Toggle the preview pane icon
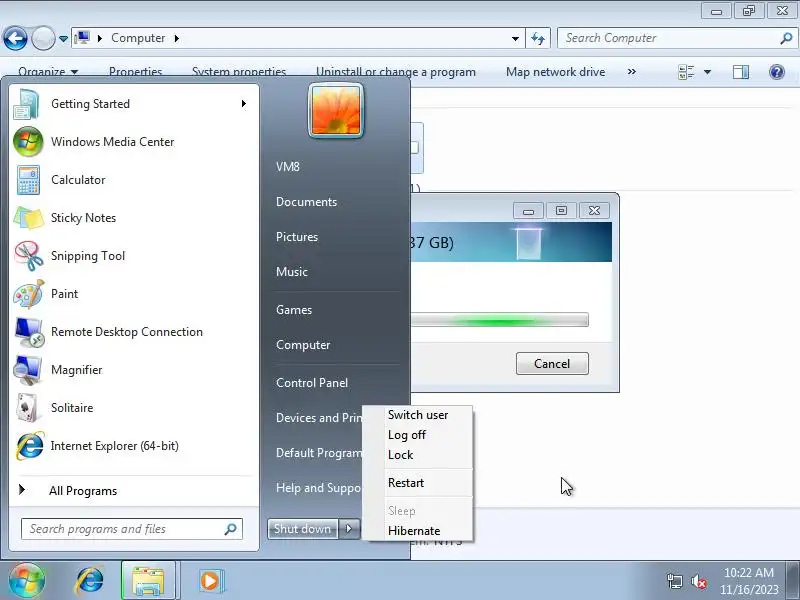 tap(741, 72)
